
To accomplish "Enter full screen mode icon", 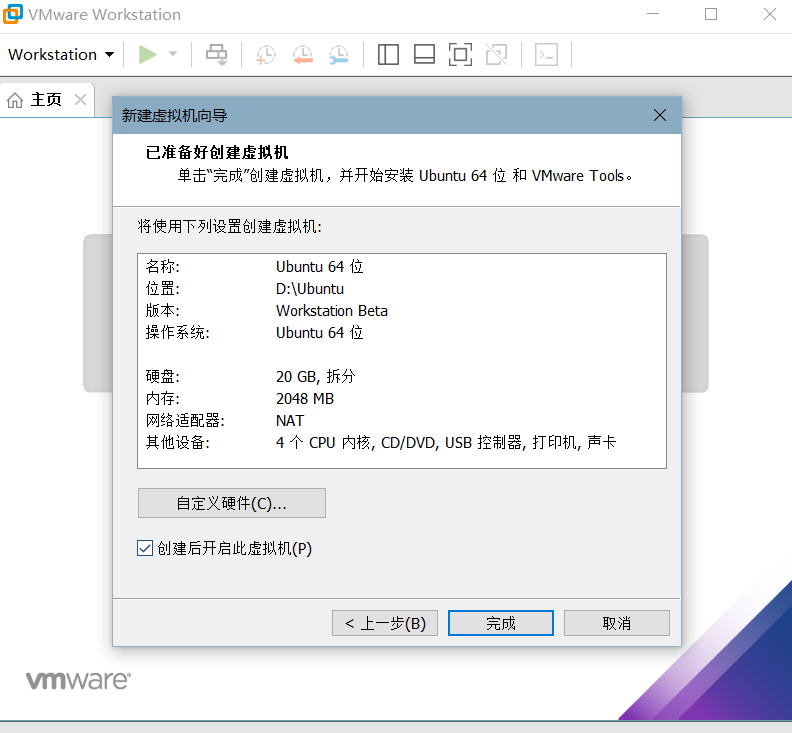I will click(x=460, y=55).
